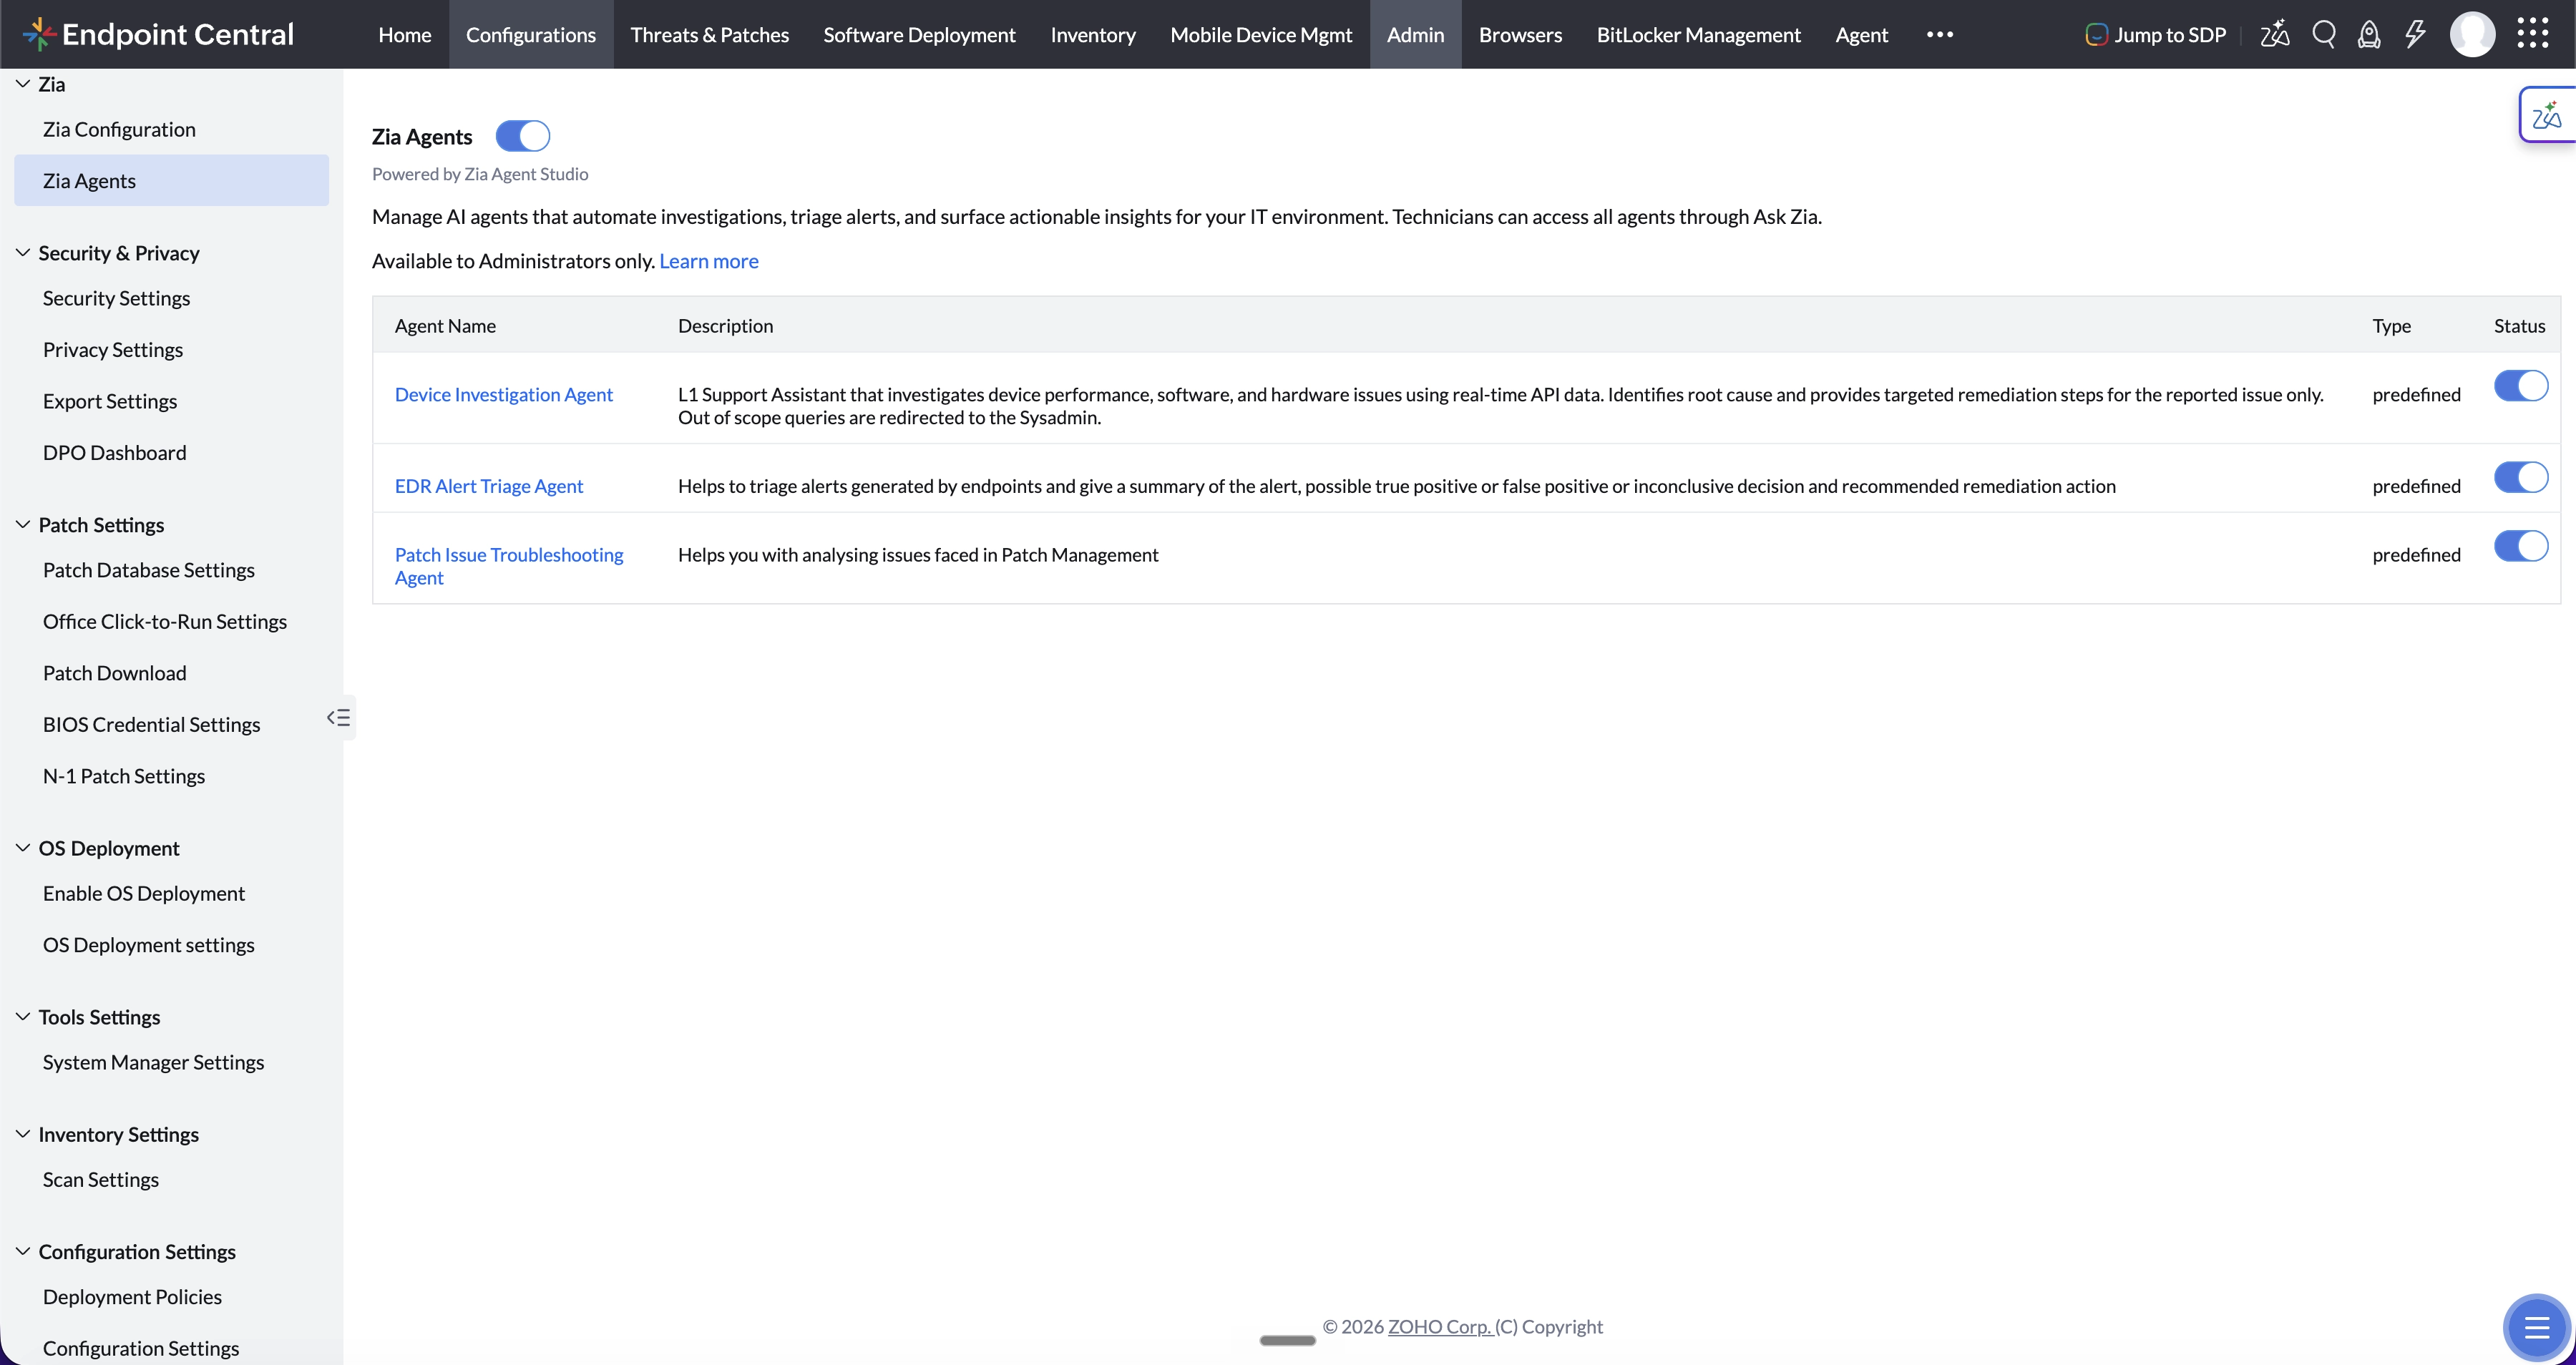Open the round blue menu button at the bottom right
The width and height of the screenshot is (2576, 1365).
[2536, 1327]
